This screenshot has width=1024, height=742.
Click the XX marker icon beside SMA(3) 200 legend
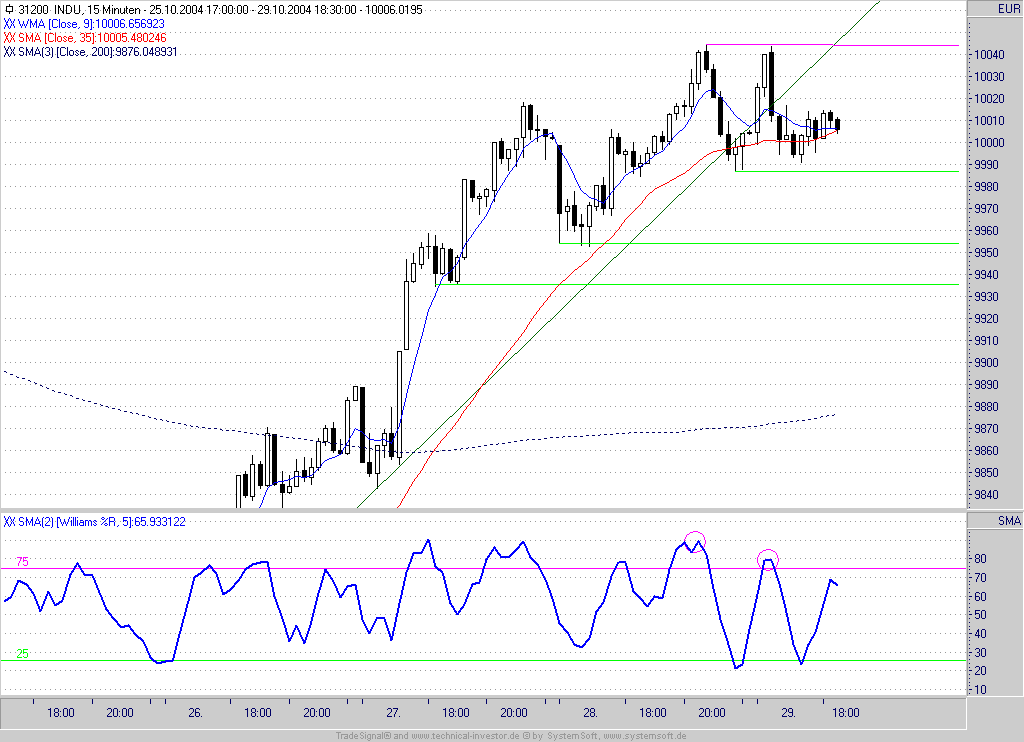[9, 52]
